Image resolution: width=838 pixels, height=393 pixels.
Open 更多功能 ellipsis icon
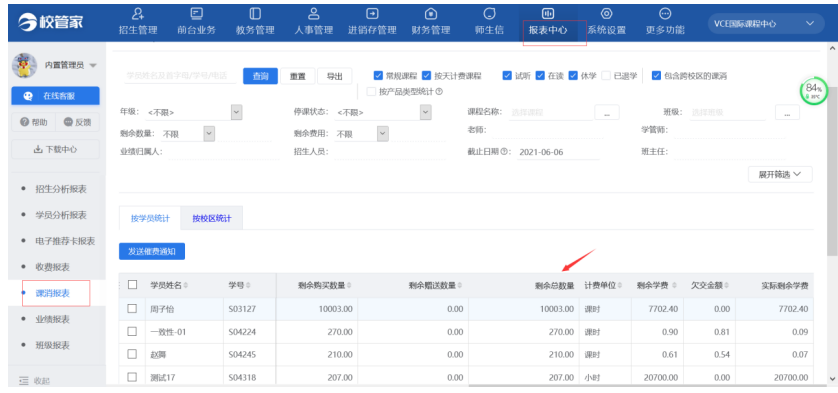[x=665, y=13]
